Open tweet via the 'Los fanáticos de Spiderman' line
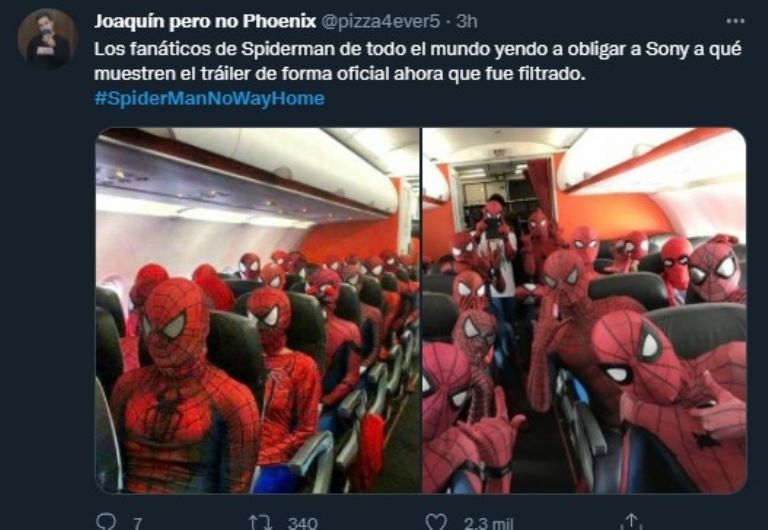Viewport: 768px width, 530px height. click(418, 49)
